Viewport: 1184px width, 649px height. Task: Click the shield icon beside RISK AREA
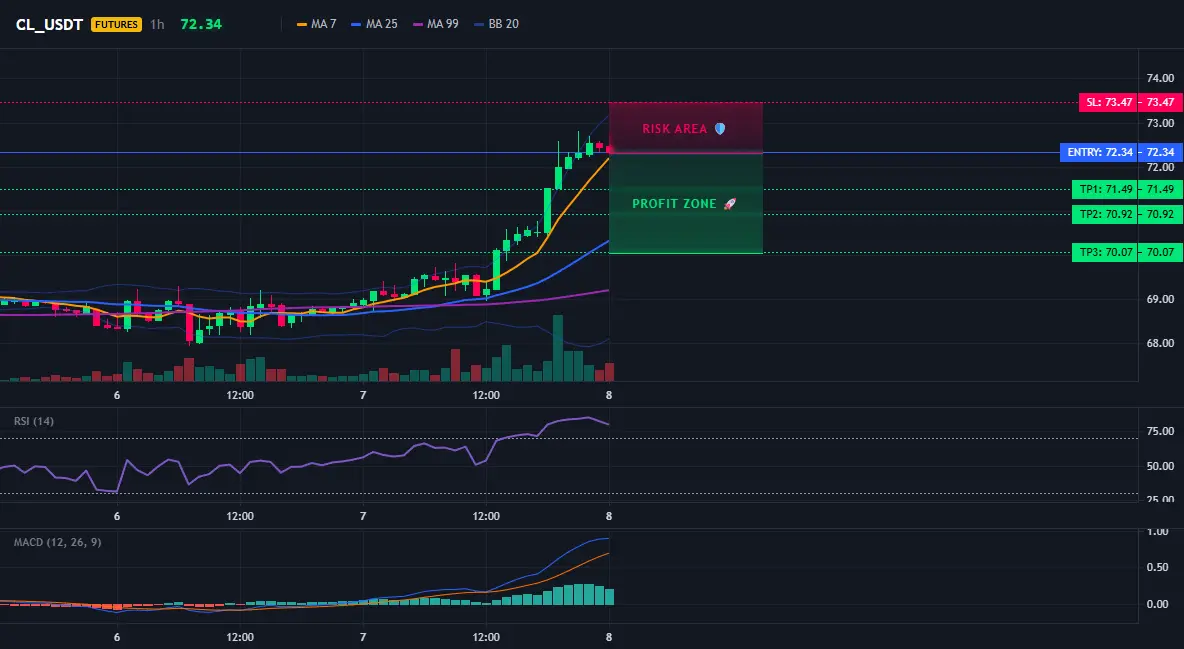[720, 129]
